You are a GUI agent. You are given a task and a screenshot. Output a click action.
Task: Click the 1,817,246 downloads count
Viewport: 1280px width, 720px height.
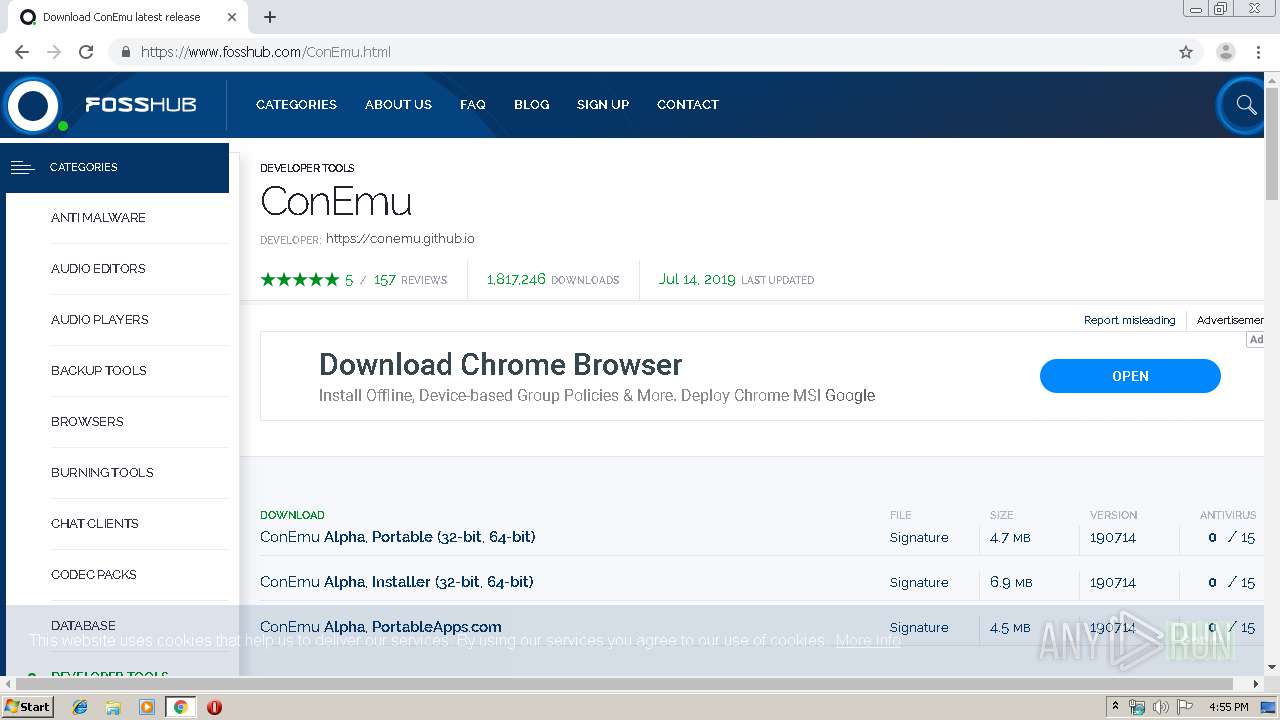(x=516, y=280)
